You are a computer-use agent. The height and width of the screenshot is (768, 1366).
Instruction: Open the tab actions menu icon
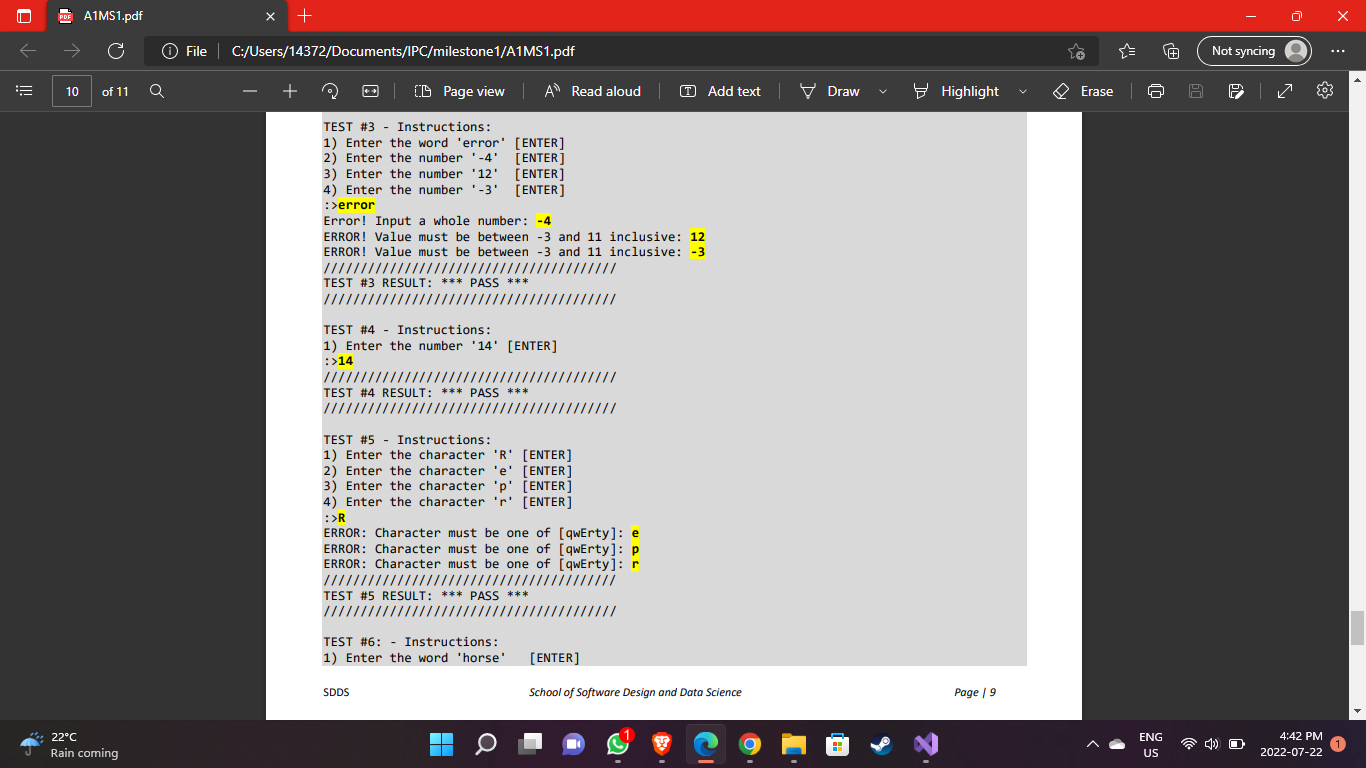(x=24, y=16)
